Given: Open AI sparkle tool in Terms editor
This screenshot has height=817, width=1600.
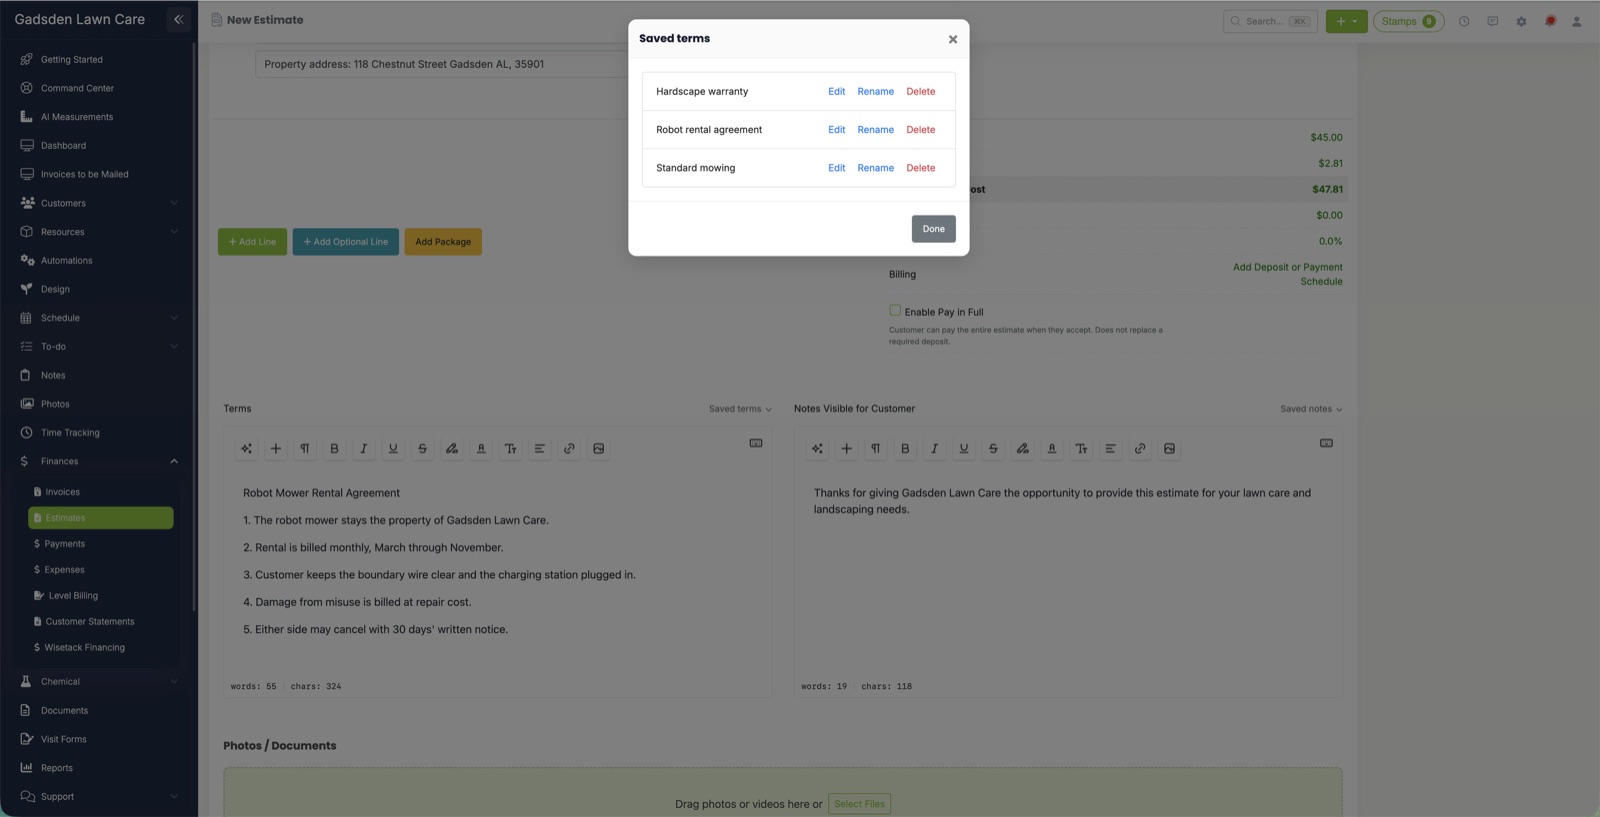Looking at the screenshot, I should tap(246, 449).
